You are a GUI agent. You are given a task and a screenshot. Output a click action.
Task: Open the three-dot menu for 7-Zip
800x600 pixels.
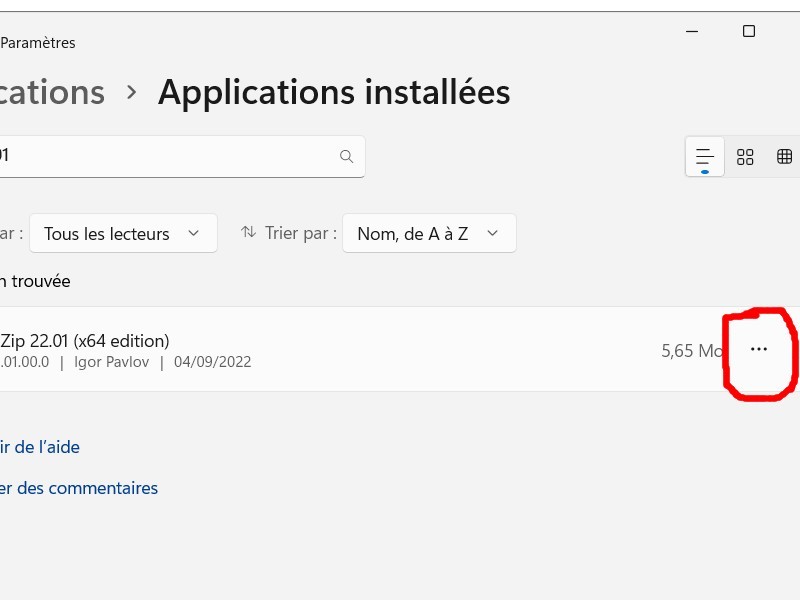[x=758, y=349]
